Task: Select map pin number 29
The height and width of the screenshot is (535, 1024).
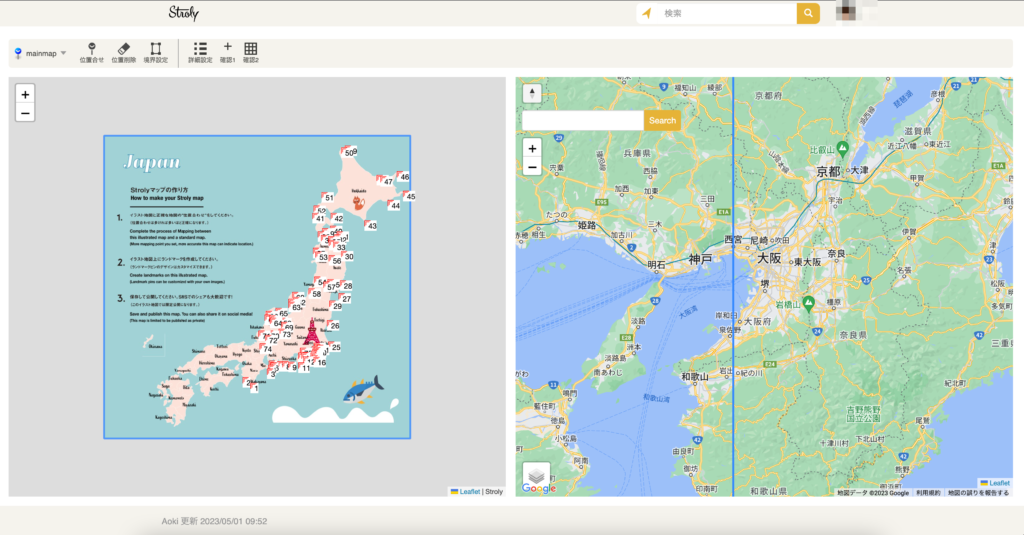Action: click(x=337, y=306)
